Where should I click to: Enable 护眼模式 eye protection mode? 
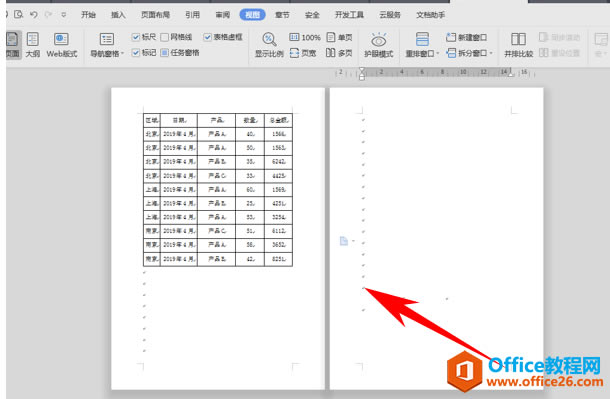pos(379,45)
